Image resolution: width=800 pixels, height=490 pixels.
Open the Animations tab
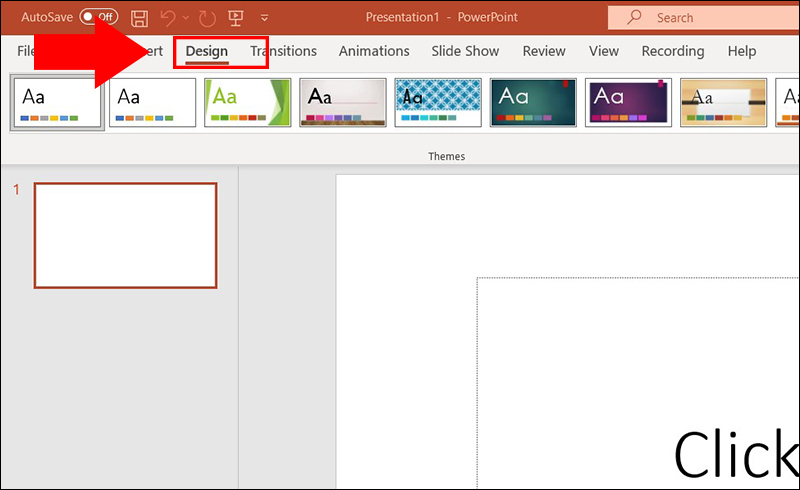(x=374, y=51)
